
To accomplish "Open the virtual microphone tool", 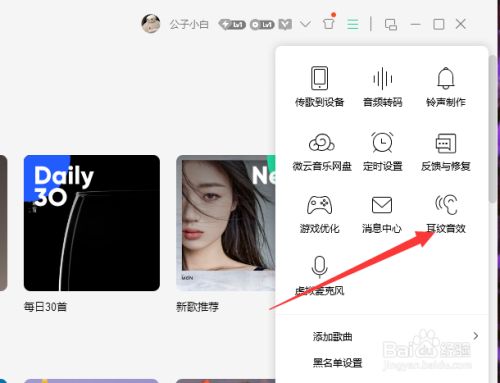I will 319,276.
